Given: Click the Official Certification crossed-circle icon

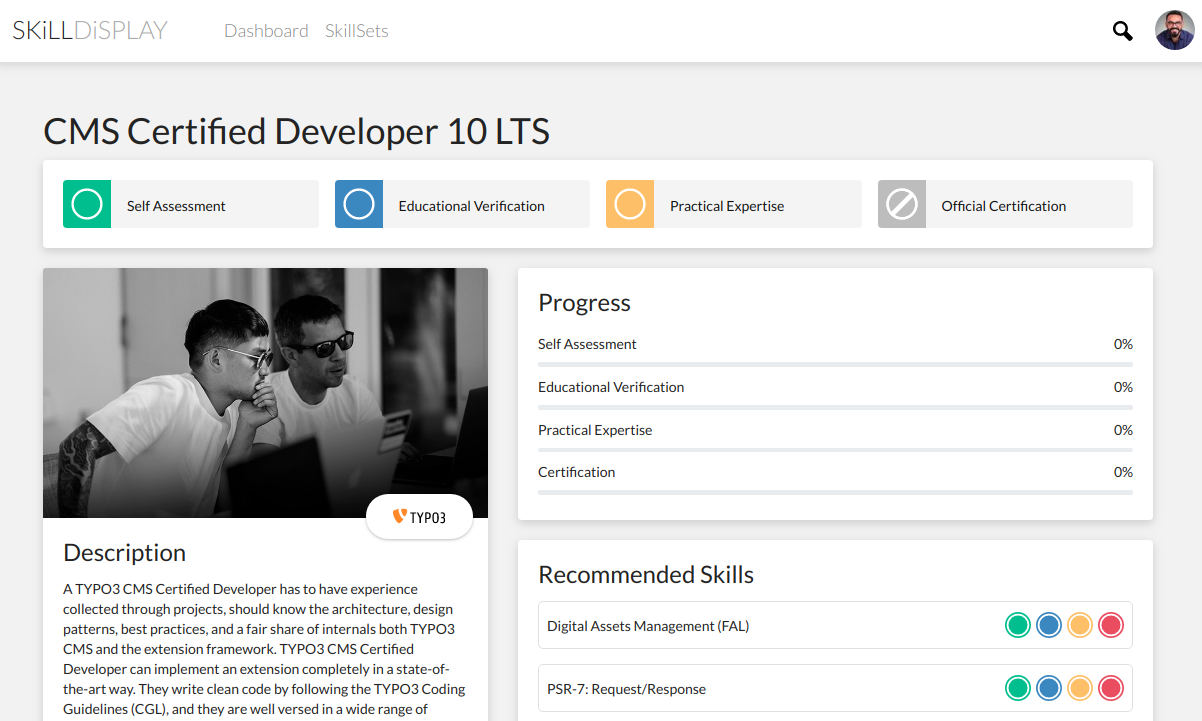Looking at the screenshot, I should [x=902, y=204].
